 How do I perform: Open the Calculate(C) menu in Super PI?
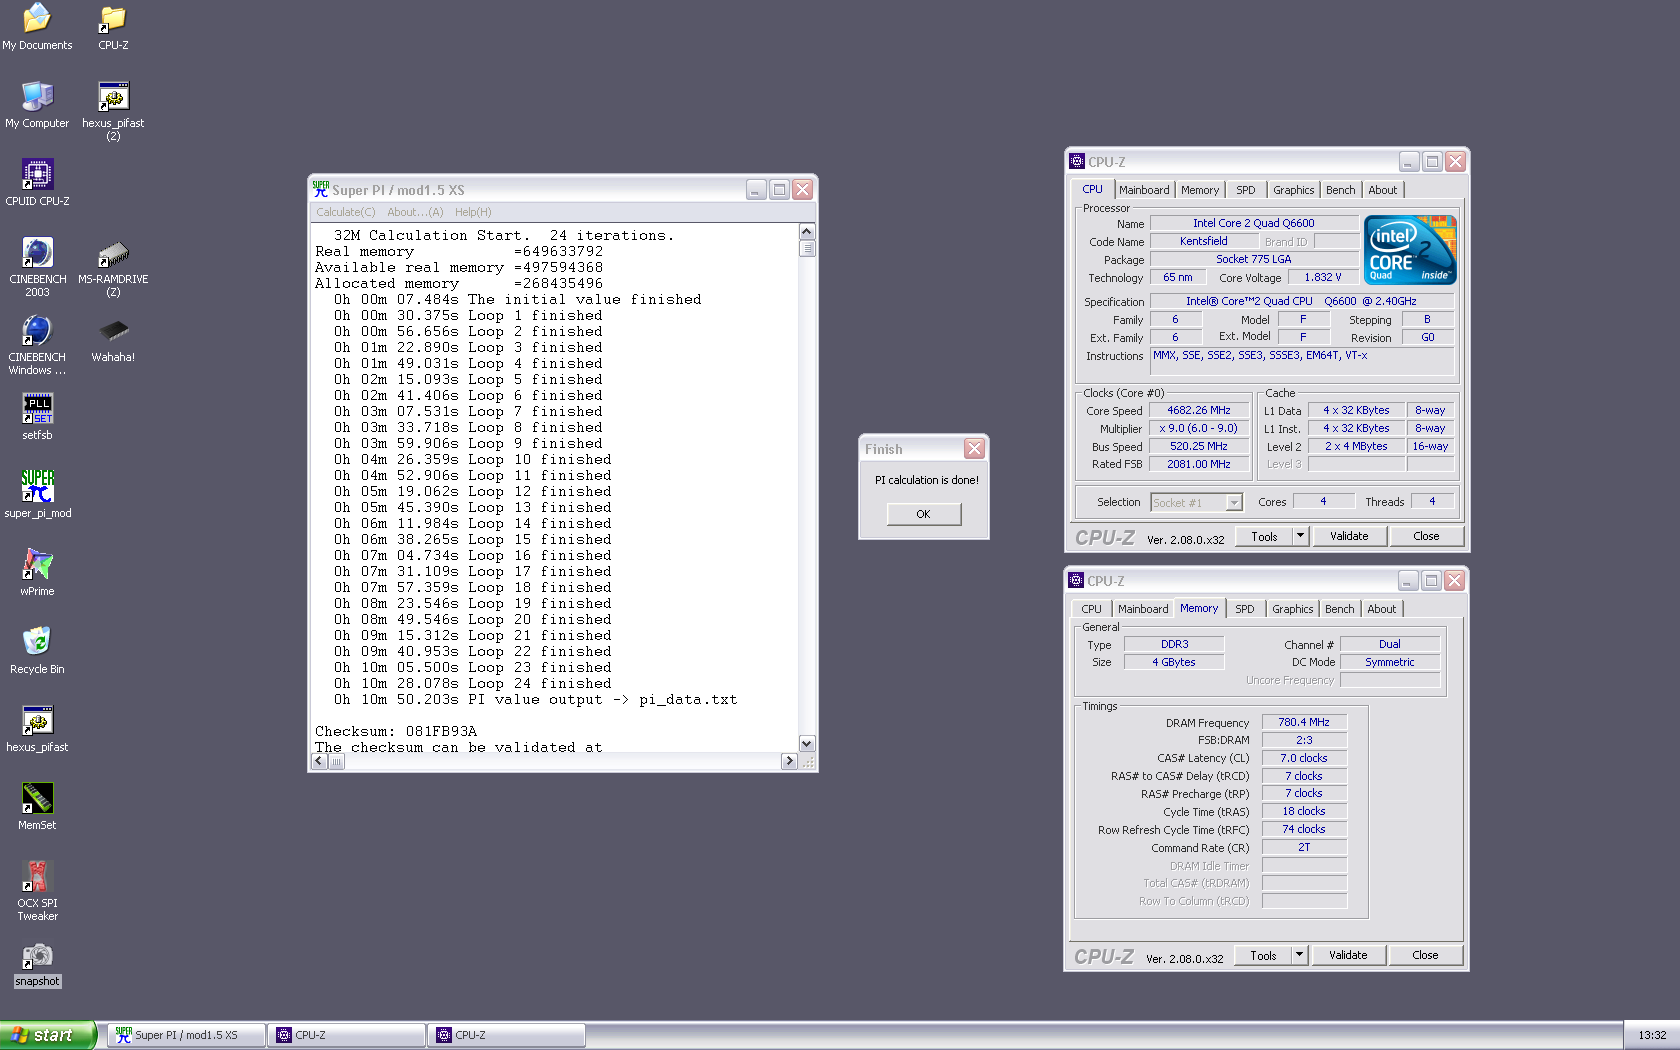[x=346, y=212]
